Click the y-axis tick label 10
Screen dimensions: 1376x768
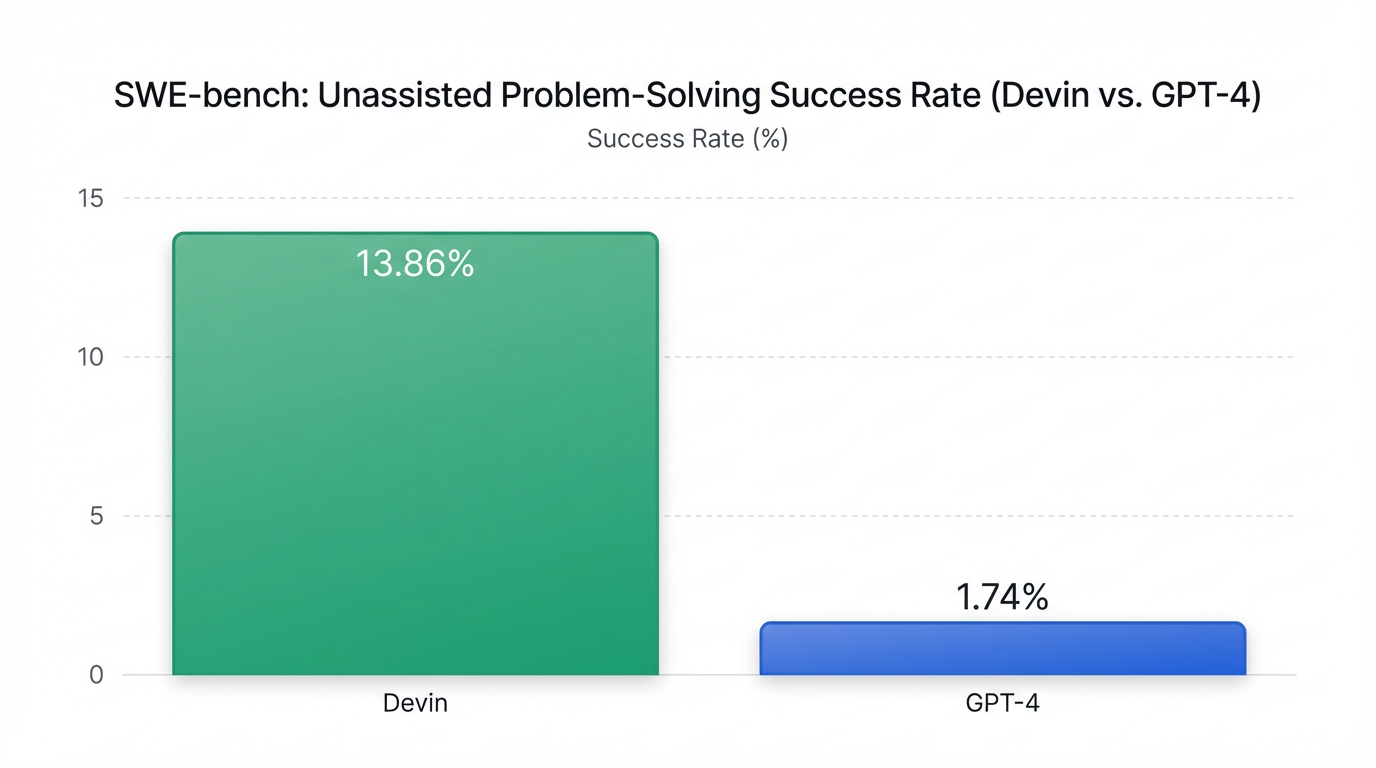90,357
